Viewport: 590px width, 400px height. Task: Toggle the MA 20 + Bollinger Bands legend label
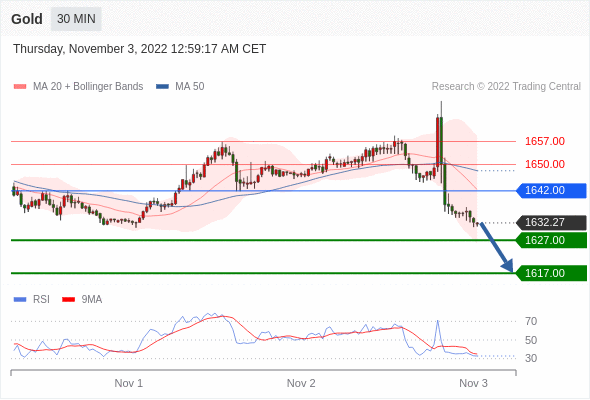(x=88, y=87)
